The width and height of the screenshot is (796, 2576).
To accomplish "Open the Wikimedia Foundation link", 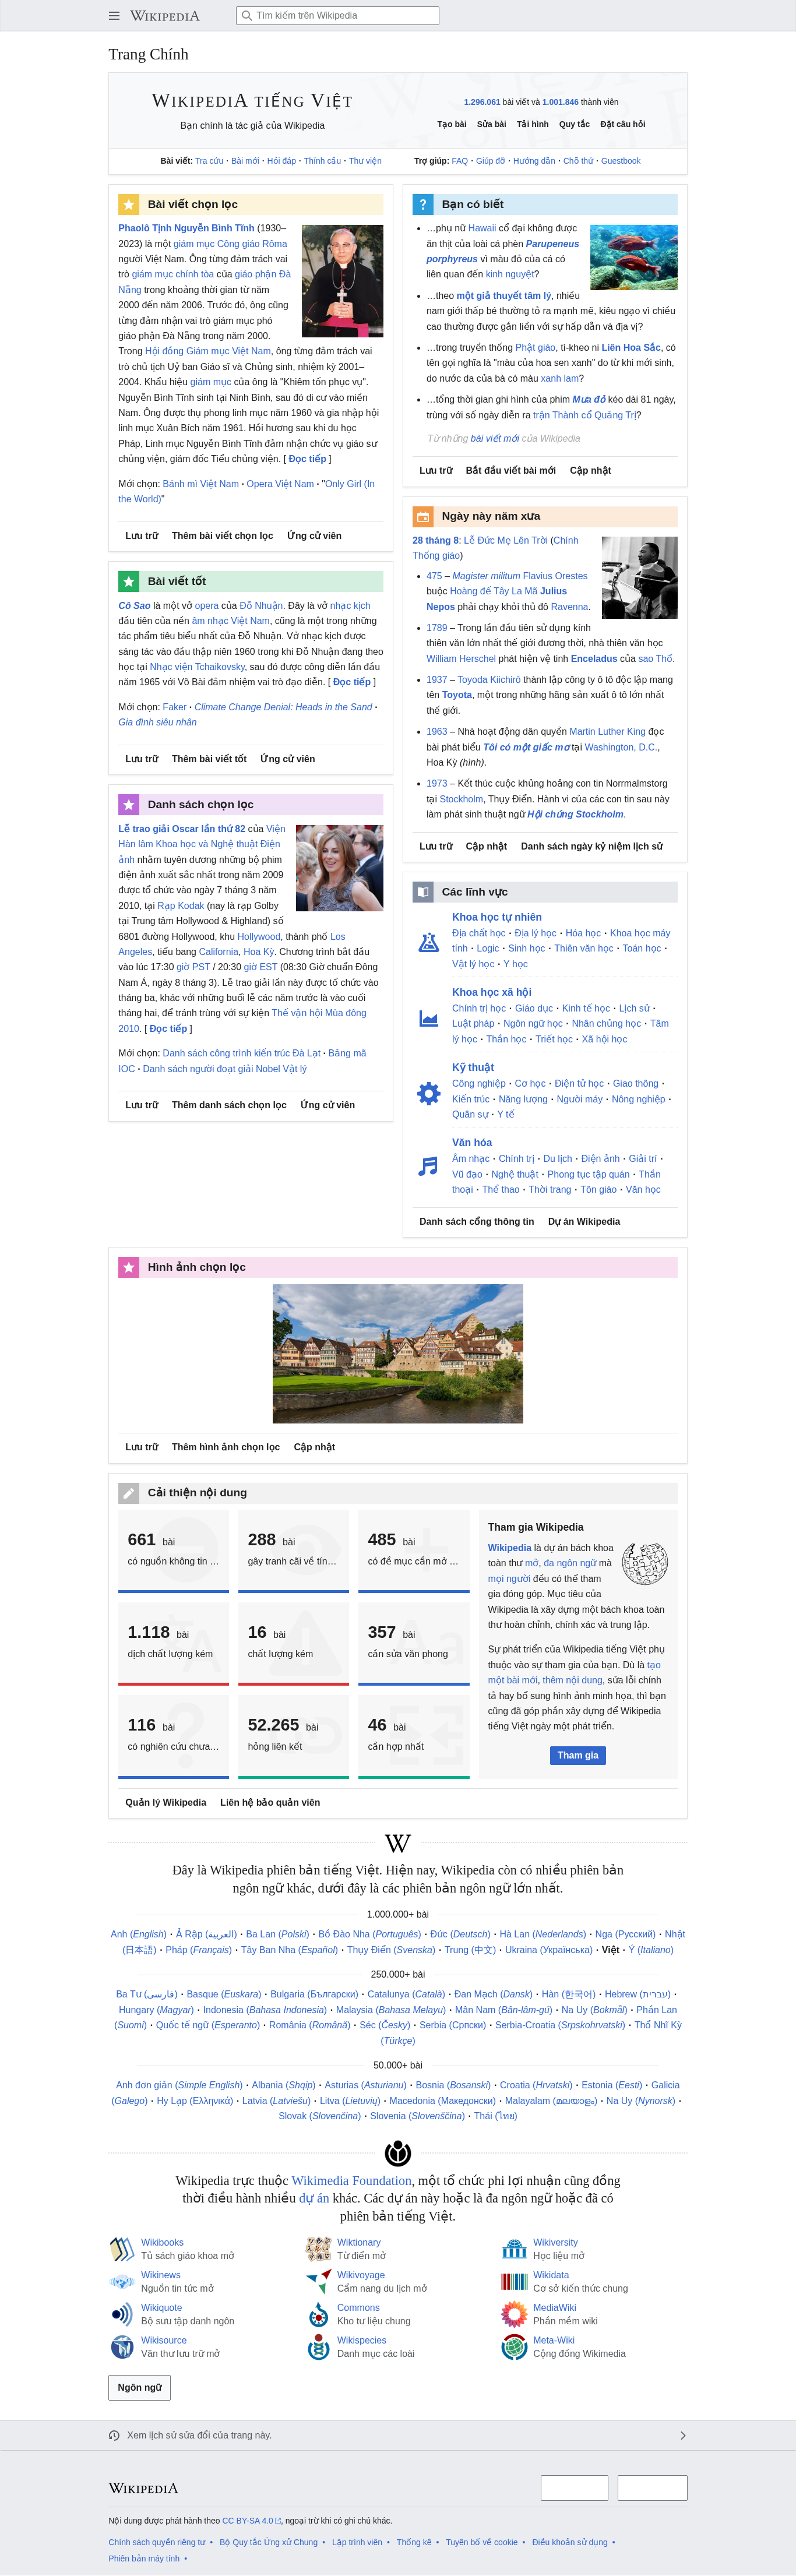I will (x=351, y=2180).
